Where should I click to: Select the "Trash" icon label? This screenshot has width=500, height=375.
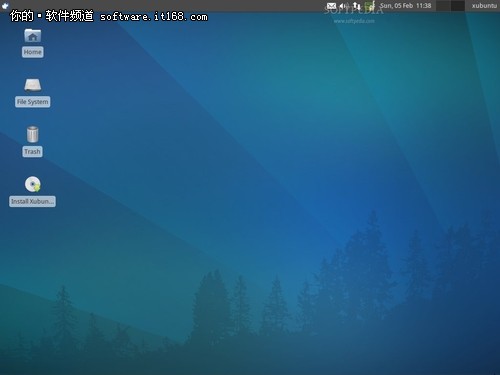32,151
